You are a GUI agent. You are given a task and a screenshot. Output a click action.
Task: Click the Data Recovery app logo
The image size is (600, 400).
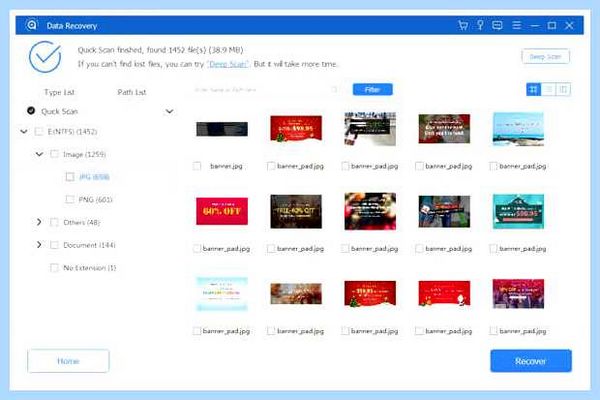pos(32,25)
